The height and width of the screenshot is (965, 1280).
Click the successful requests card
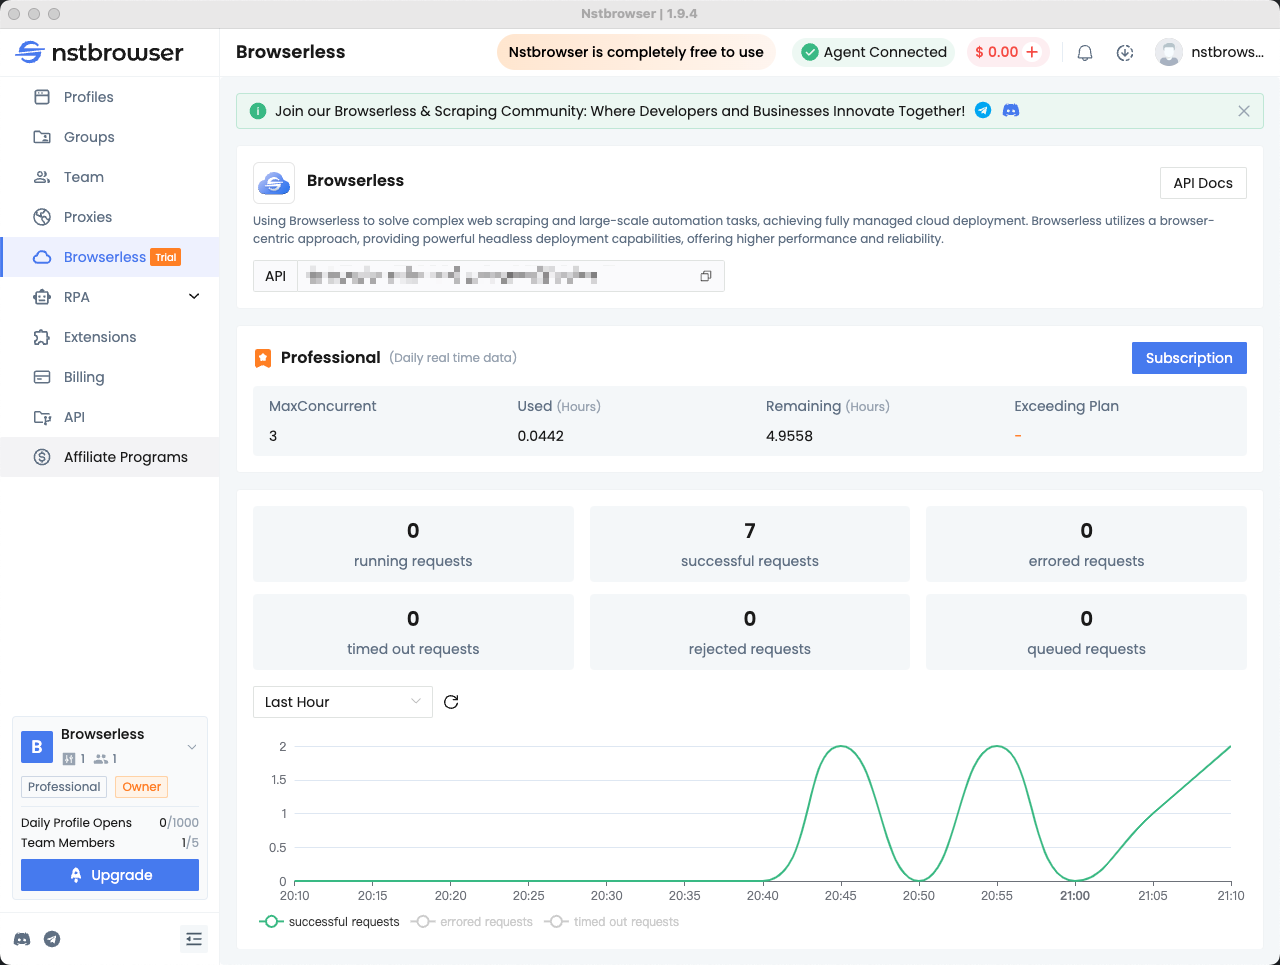pyautogui.click(x=750, y=544)
